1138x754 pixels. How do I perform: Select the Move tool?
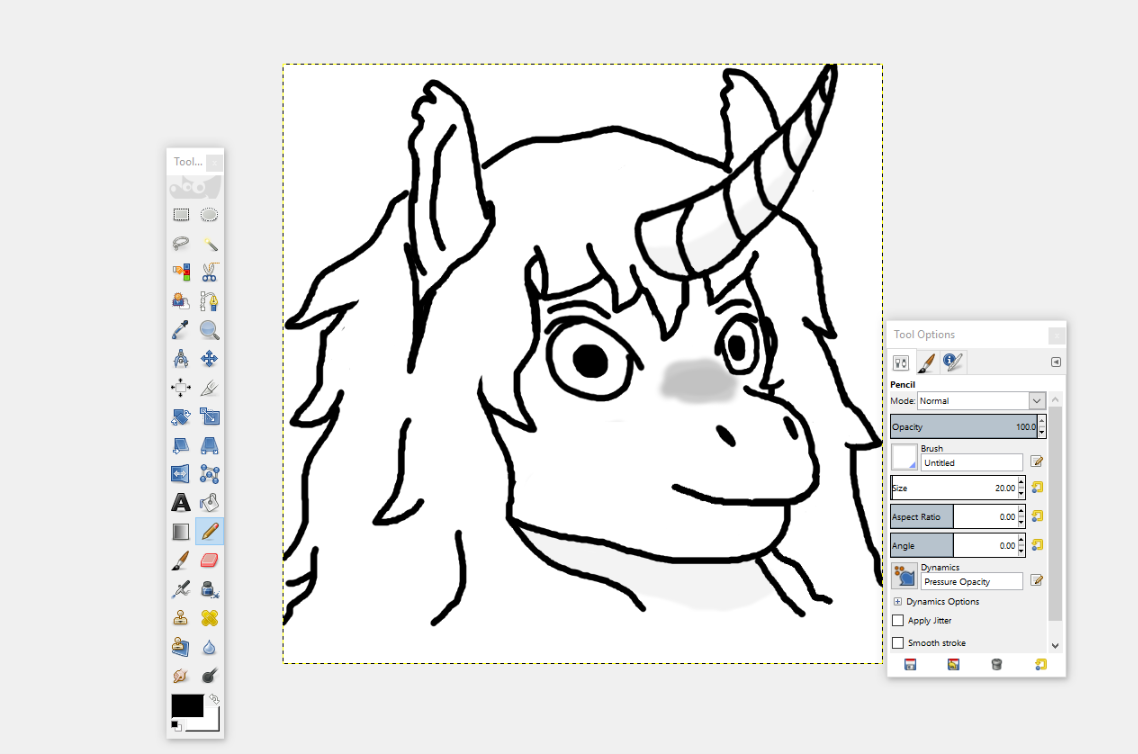click(209, 358)
